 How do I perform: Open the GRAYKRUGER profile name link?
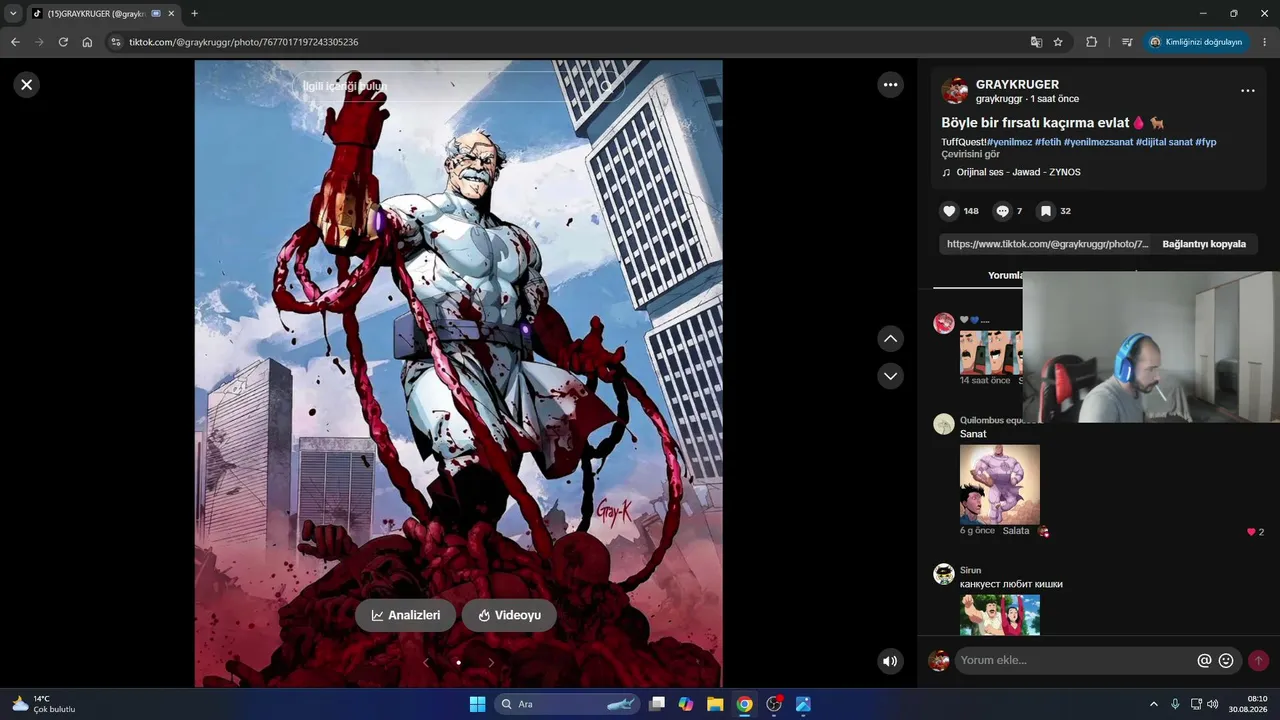(x=1017, y=85)
